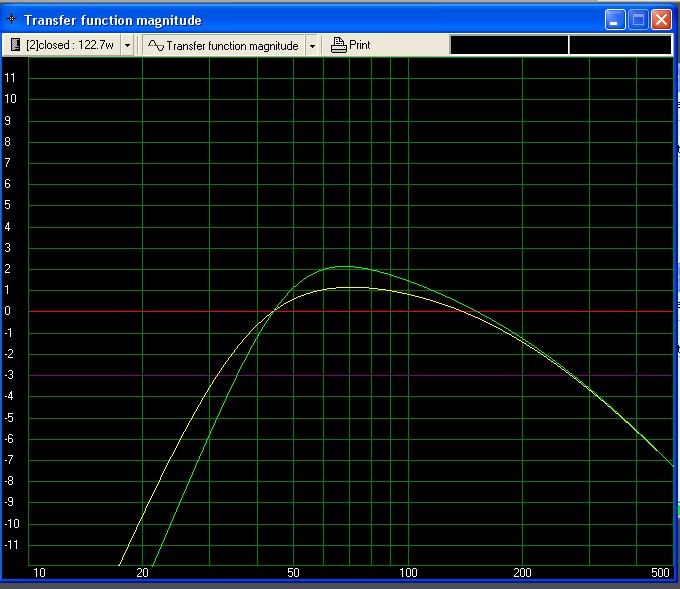Image resolution: width=680 pixels, height=589 pixels.
Task: Minimize the Transfer function magnitude window
Action: coord(615,20)
